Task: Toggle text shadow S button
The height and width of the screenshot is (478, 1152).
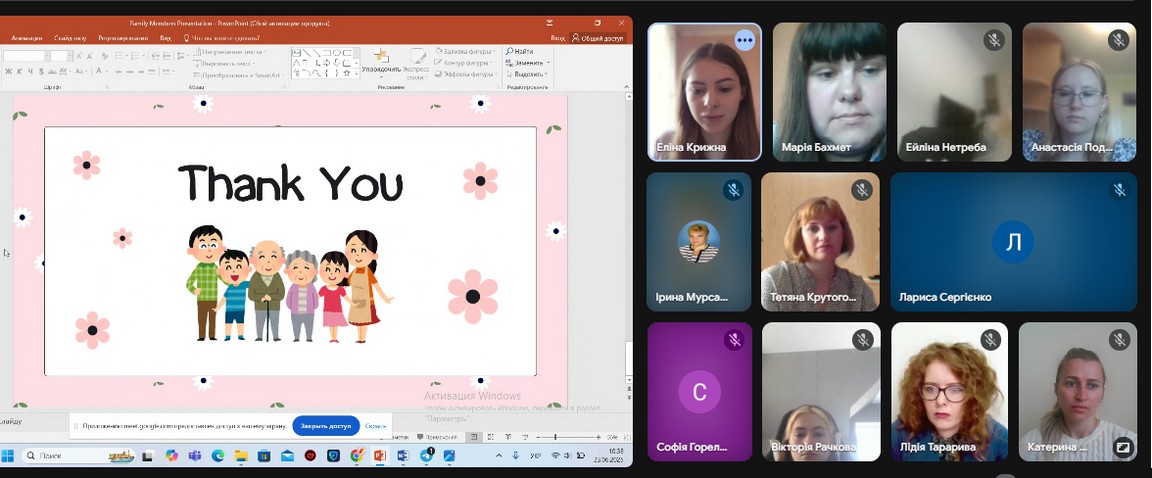Action: pos(41,71)
